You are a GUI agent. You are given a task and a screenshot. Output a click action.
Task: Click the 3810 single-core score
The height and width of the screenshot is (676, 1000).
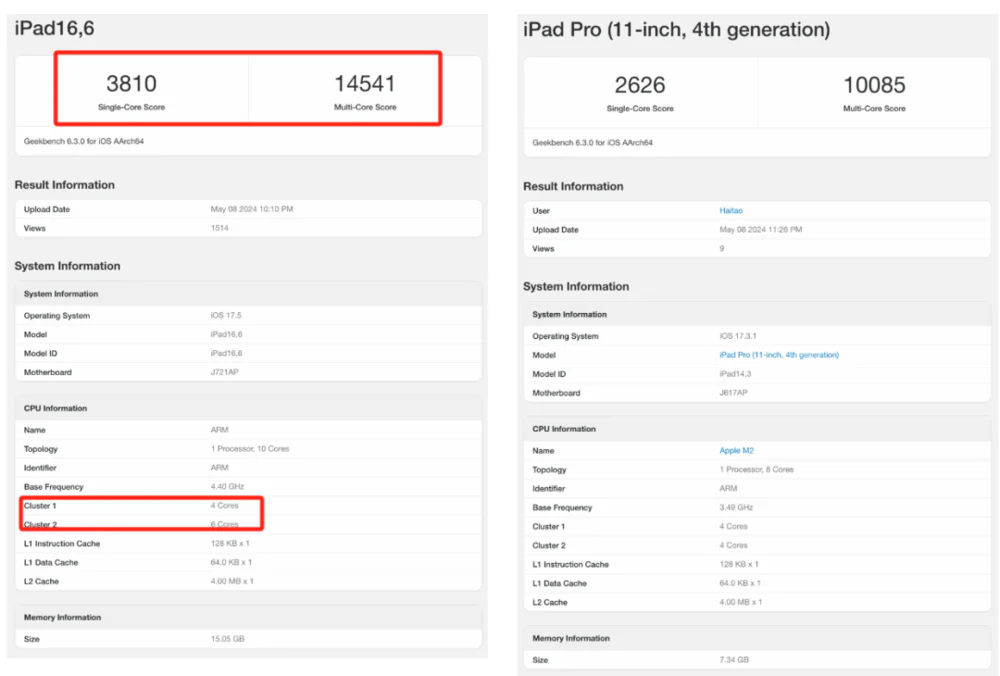pos(131,84)
